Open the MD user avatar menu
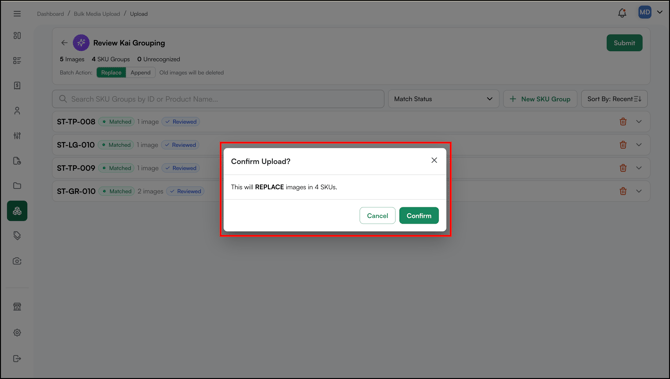The width and height of the screenshot is (670, 379). click(x=644, y=12)
